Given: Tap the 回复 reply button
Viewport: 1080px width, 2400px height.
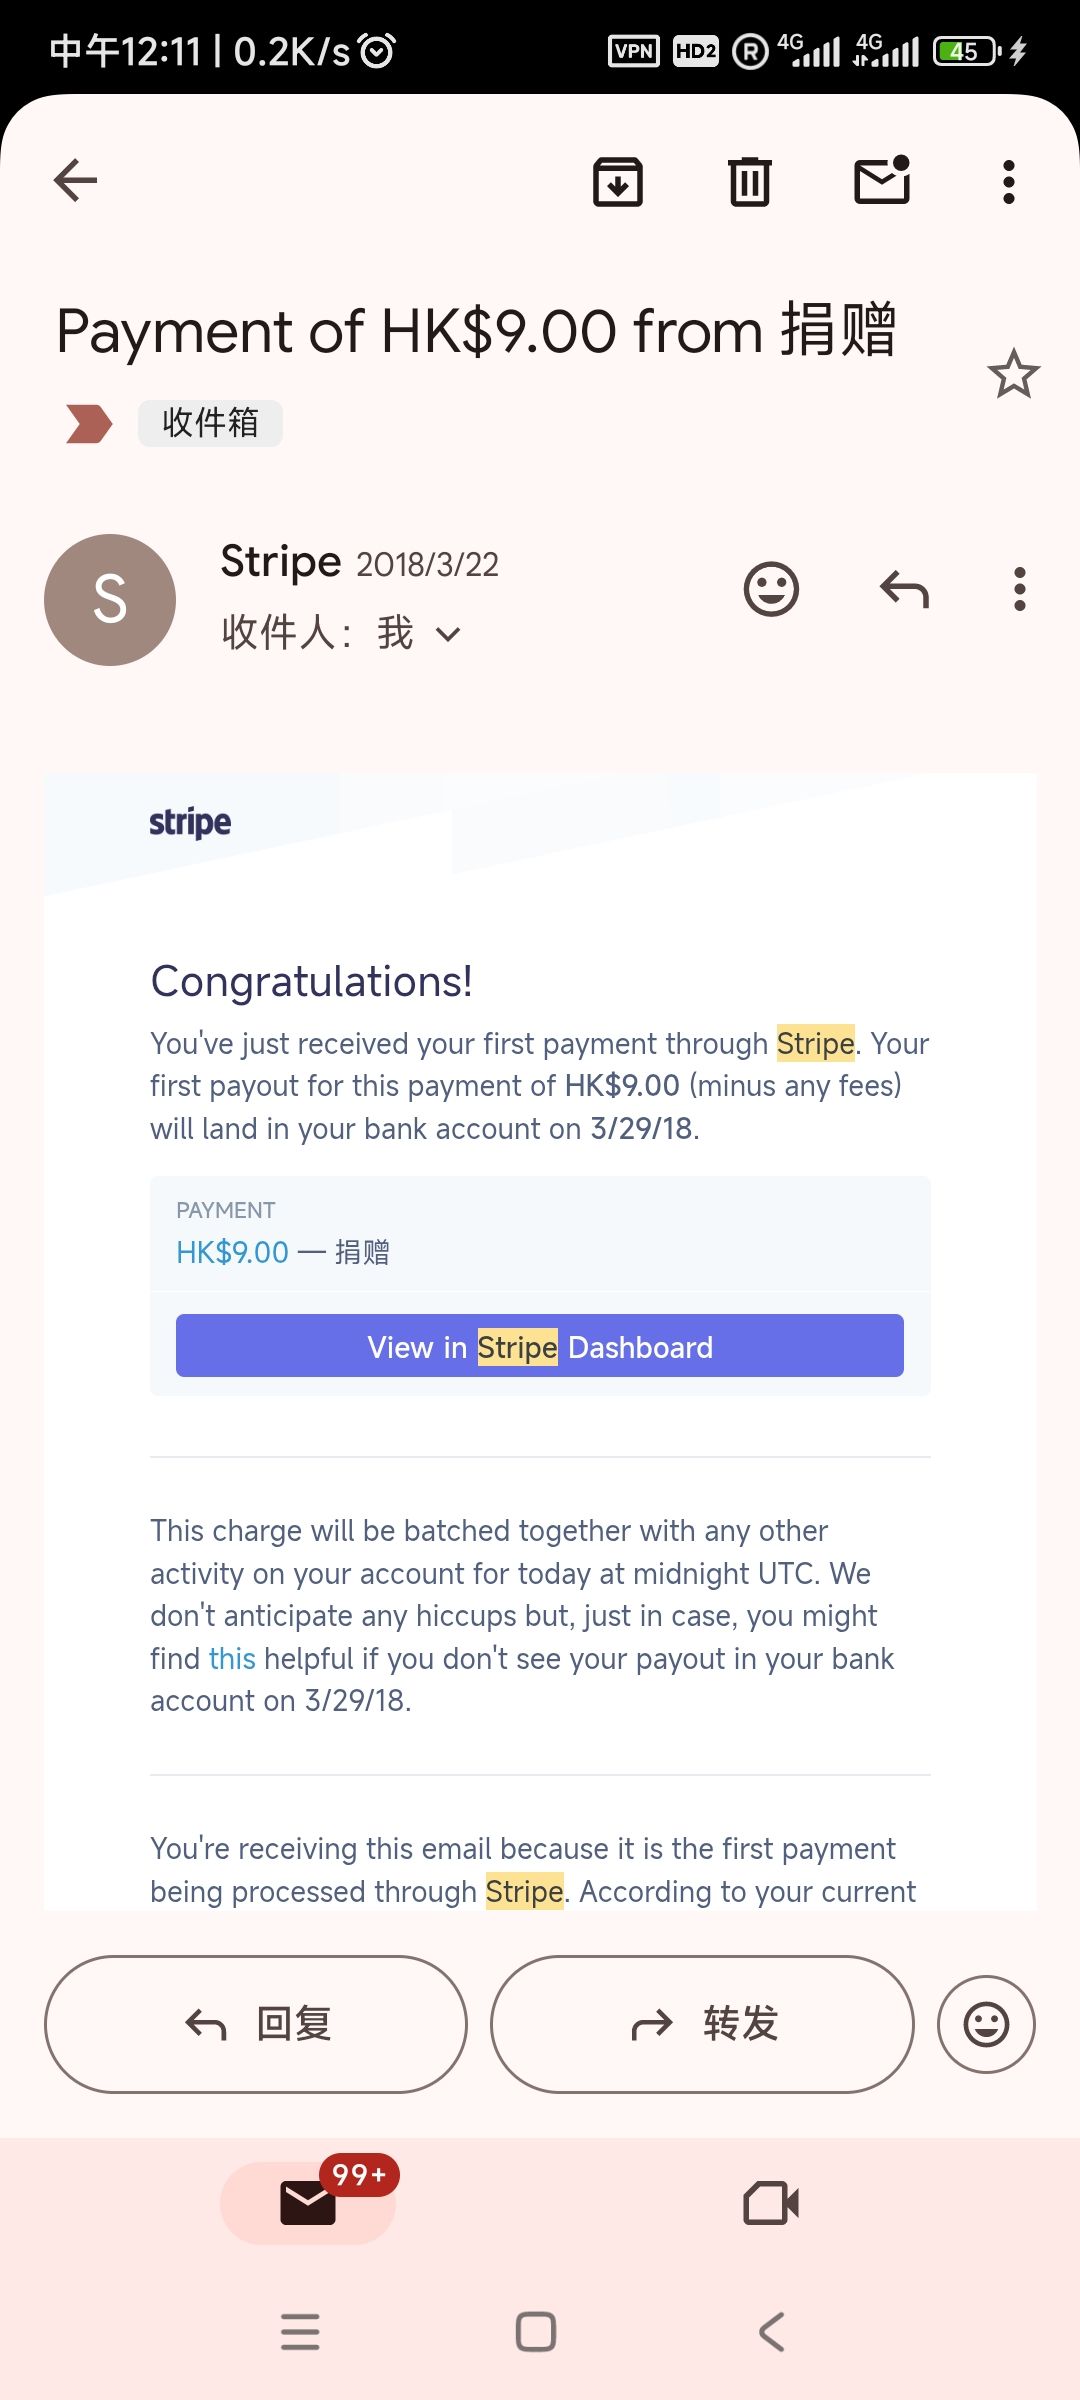Looking at the screenshot, I should pyautogui.click(x=256, y=2024).
